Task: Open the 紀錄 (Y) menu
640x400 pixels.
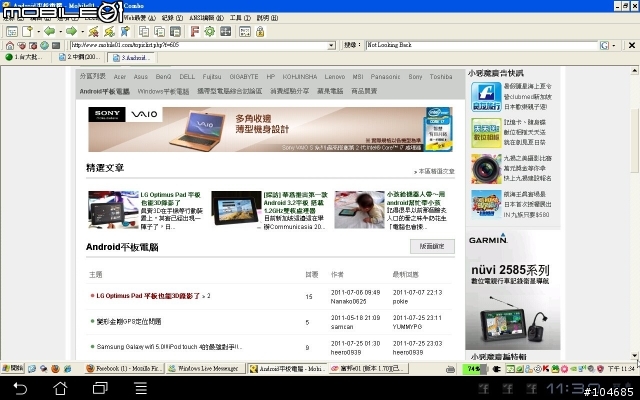Action: pyautogui.click(x=172, y=18)
